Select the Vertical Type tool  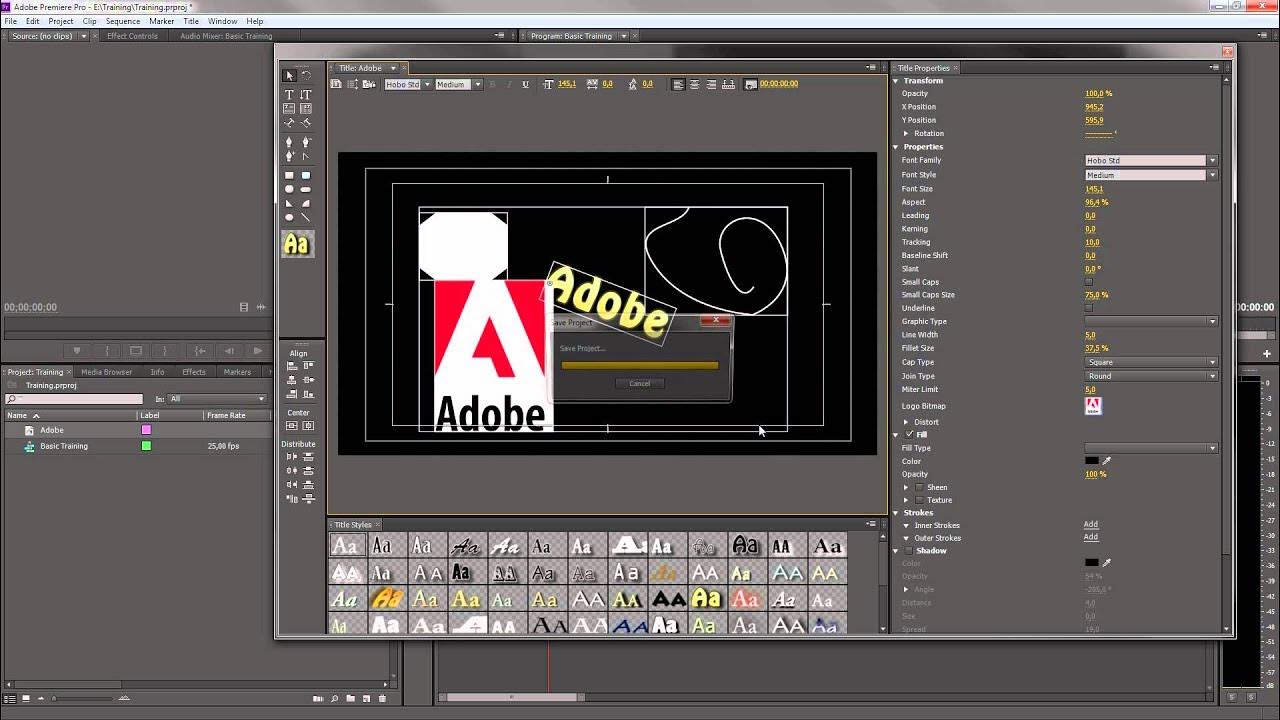click(x=306, y=95)
